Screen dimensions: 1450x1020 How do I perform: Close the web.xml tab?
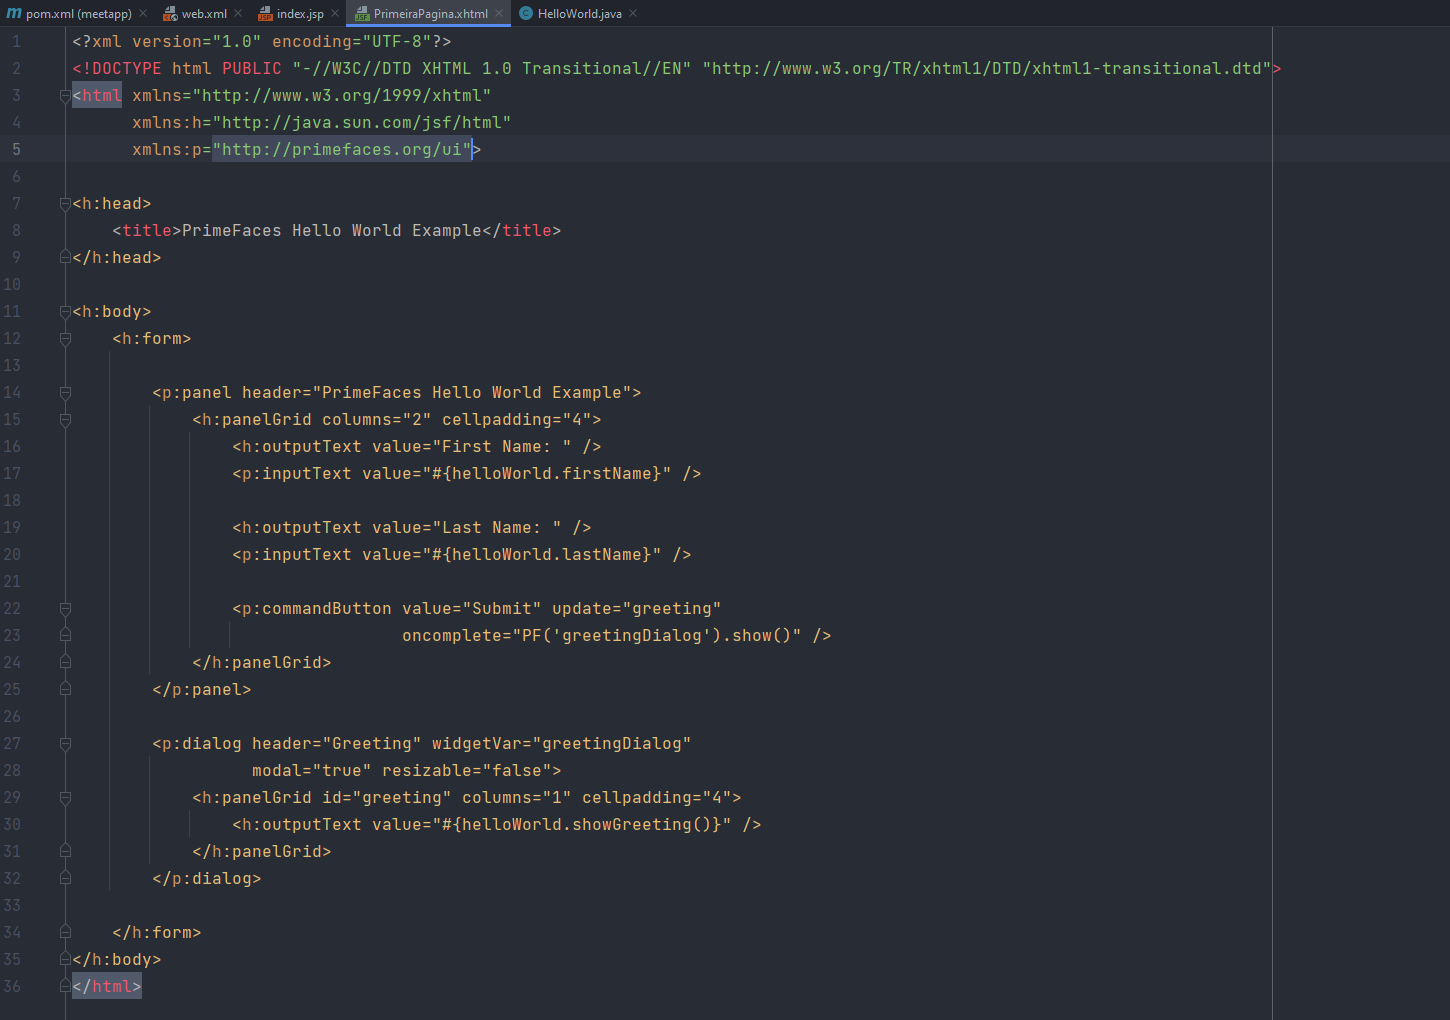click(238, 13)
